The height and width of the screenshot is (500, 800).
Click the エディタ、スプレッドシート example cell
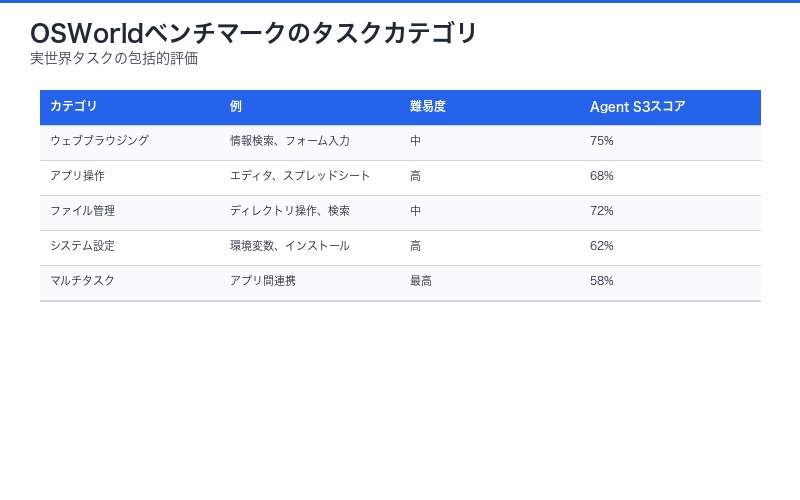point(300,176)
